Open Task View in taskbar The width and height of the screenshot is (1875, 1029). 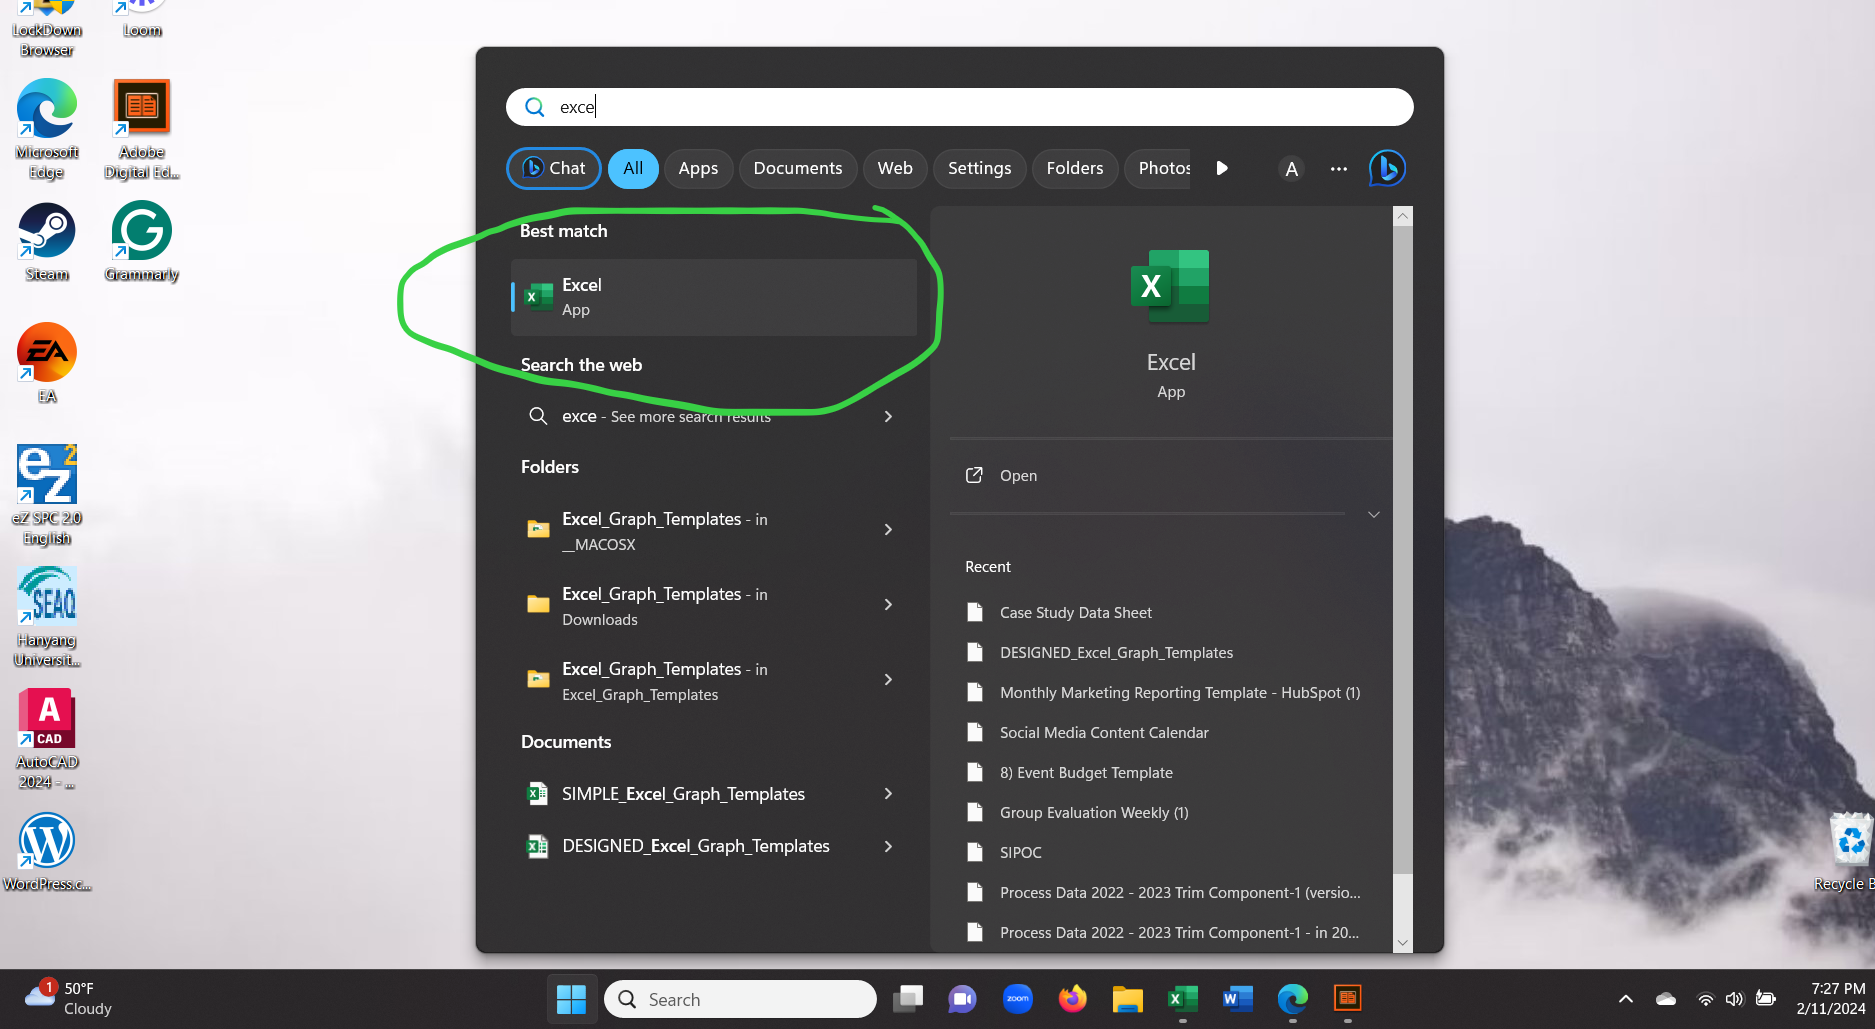(x=908, y=999)
